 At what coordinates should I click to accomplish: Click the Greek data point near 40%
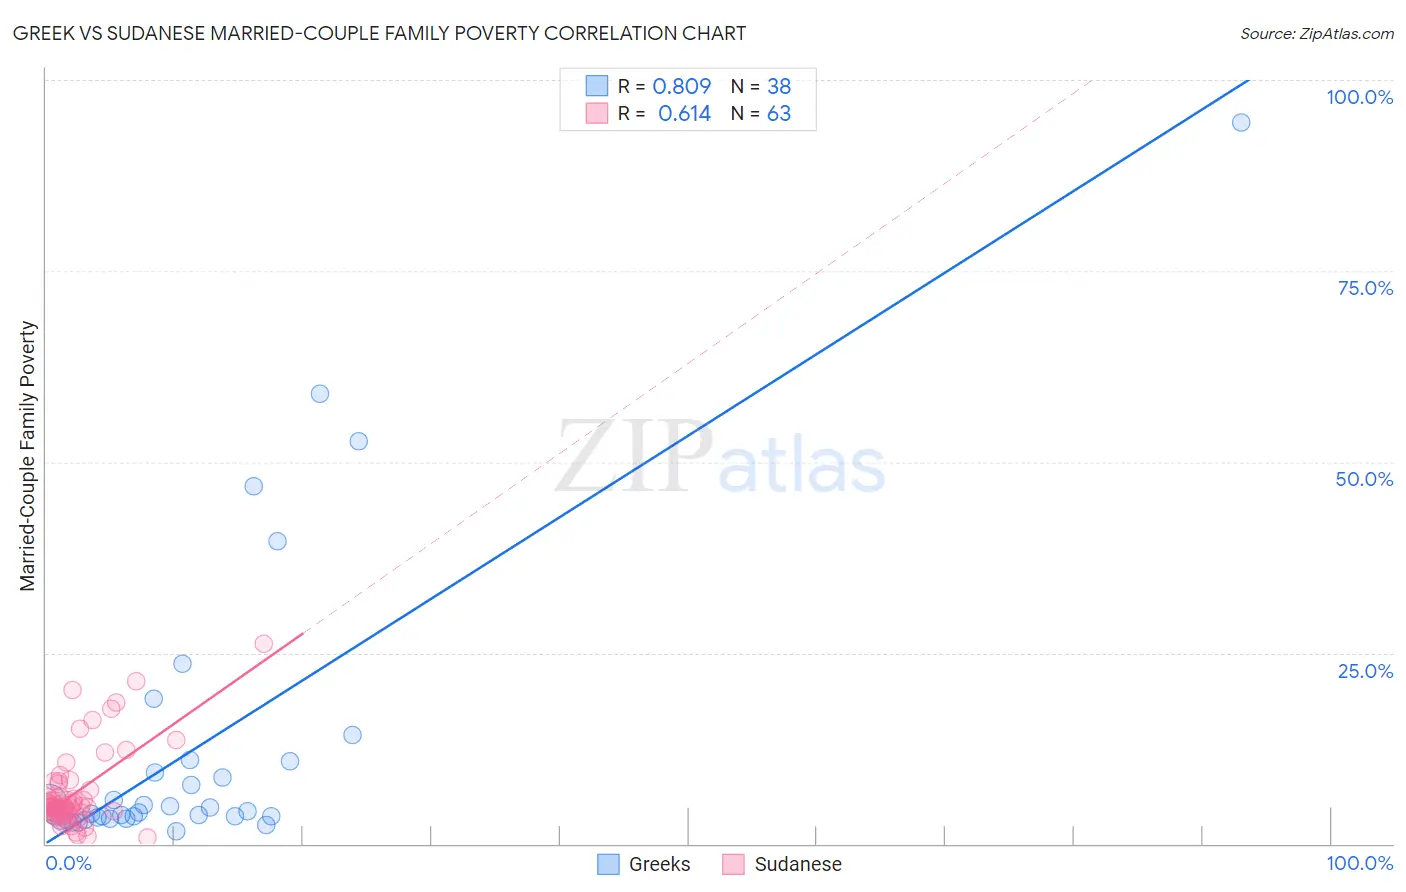pyautogui.click(x=278, y=541)
